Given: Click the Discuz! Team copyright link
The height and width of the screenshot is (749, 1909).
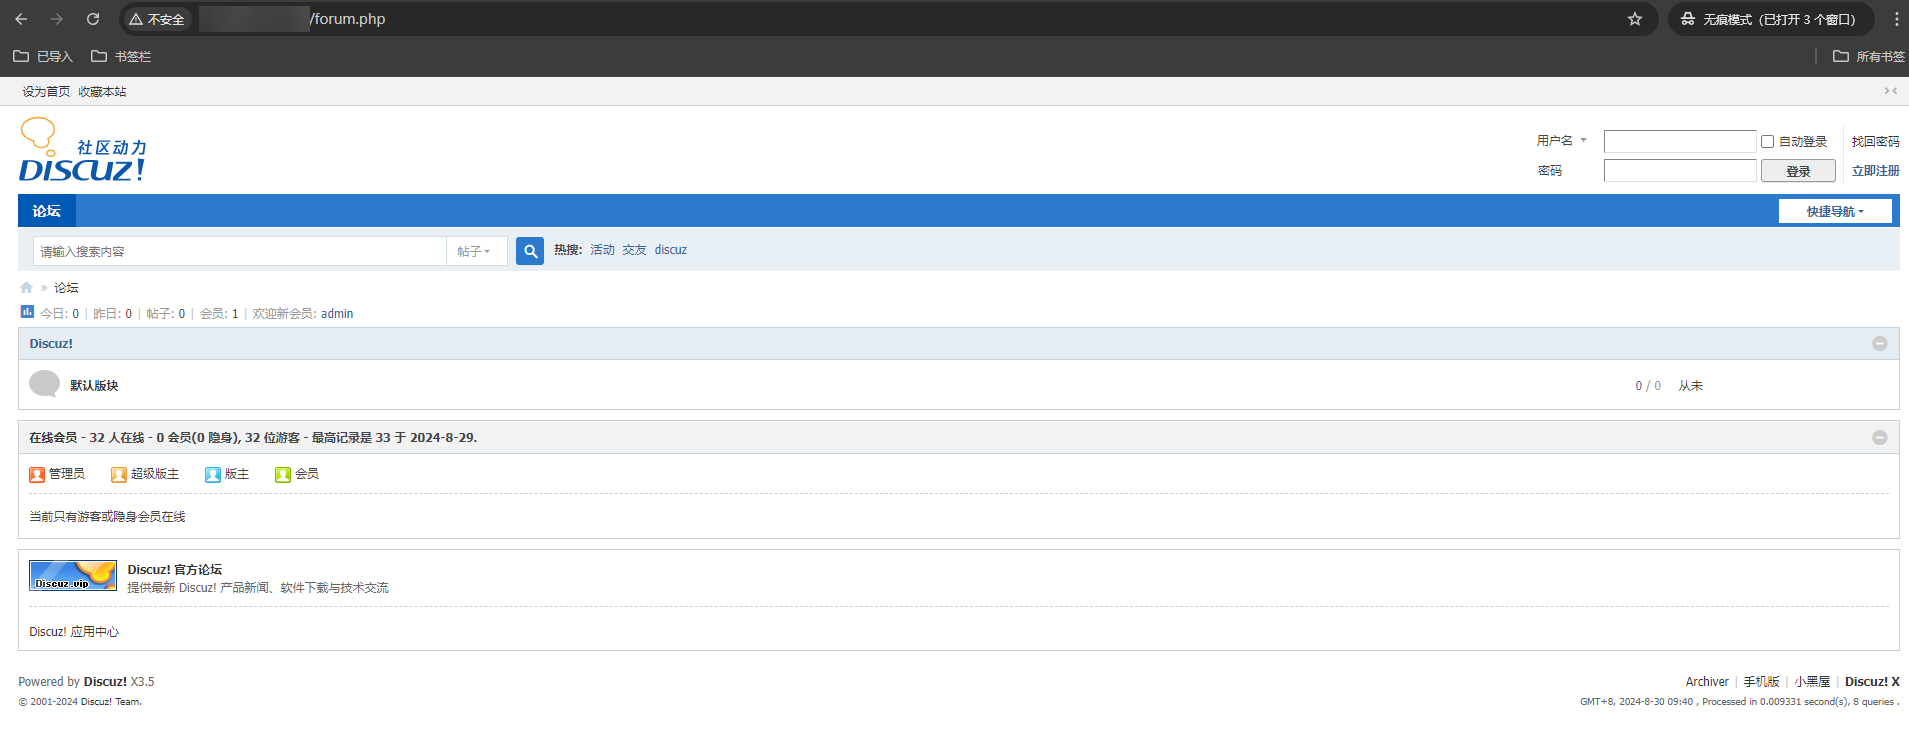Looking at the screenshot, I should pyautogui.click(x=111, y=702).
